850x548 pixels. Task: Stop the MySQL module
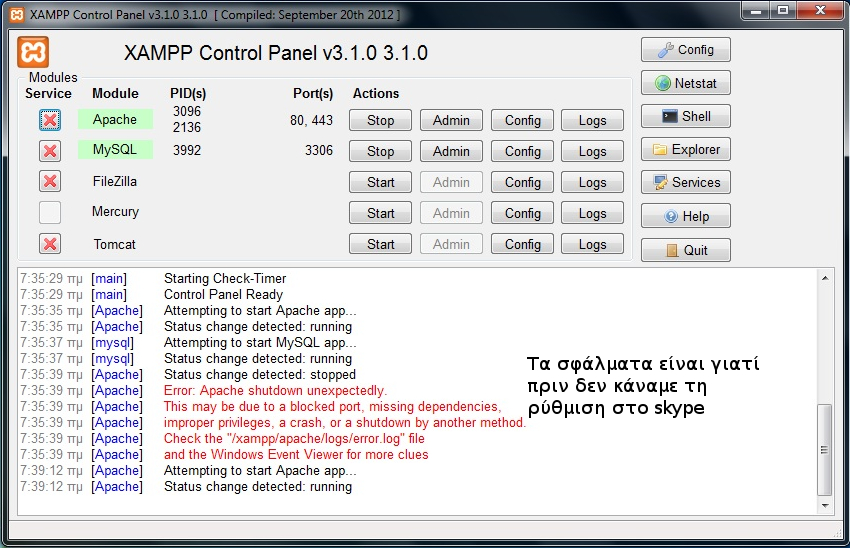point(381,151)
